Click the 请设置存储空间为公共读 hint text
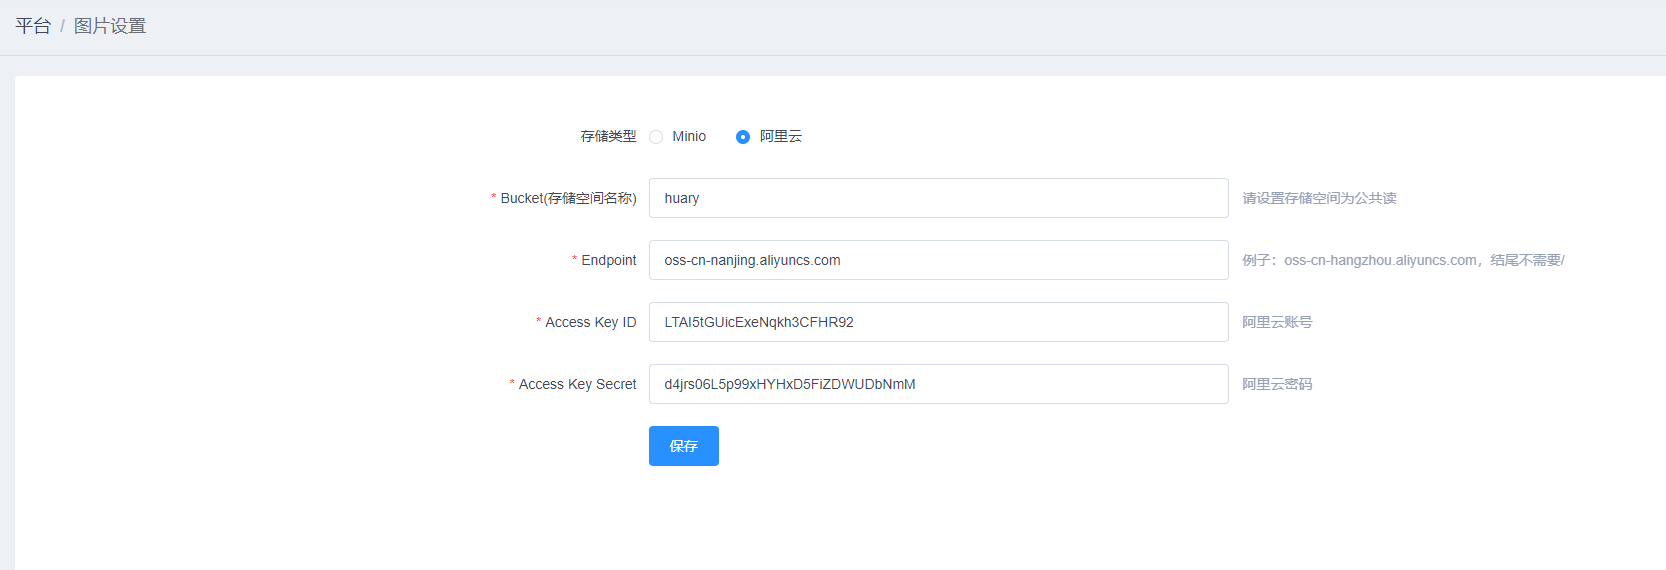1666x570 pixels. coord(1319,198)
